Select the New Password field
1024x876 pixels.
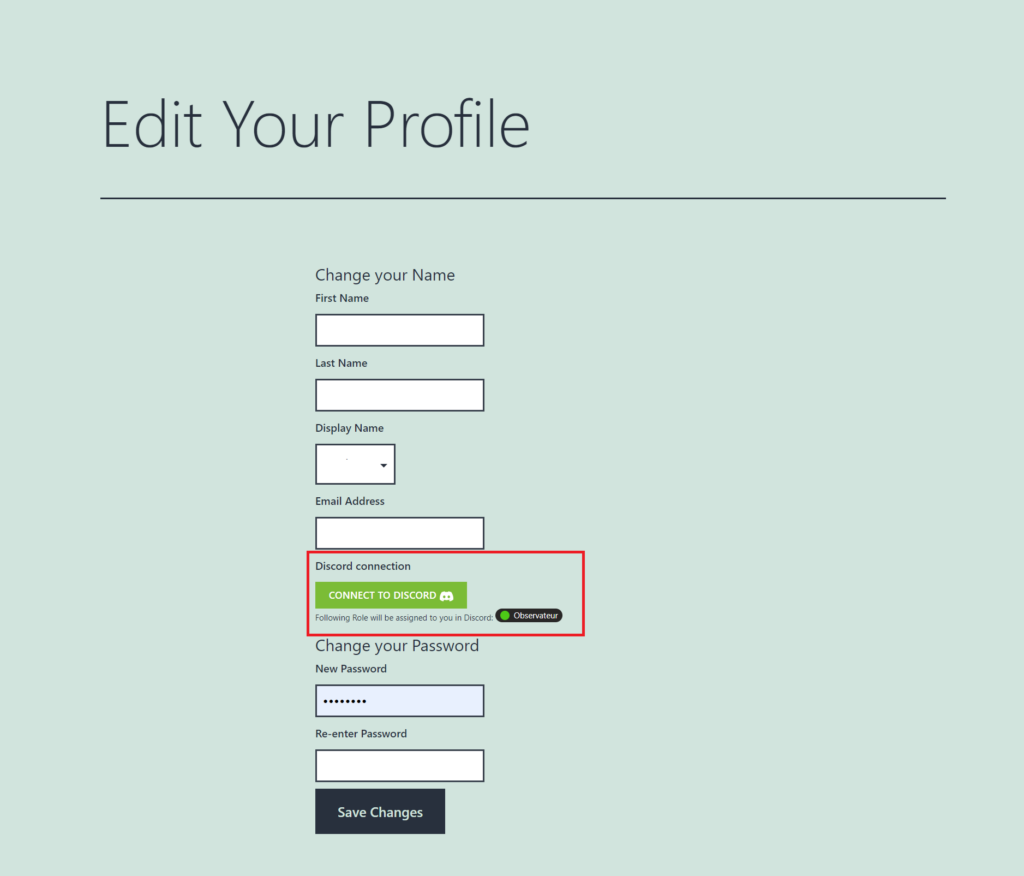tap(400, 701)
